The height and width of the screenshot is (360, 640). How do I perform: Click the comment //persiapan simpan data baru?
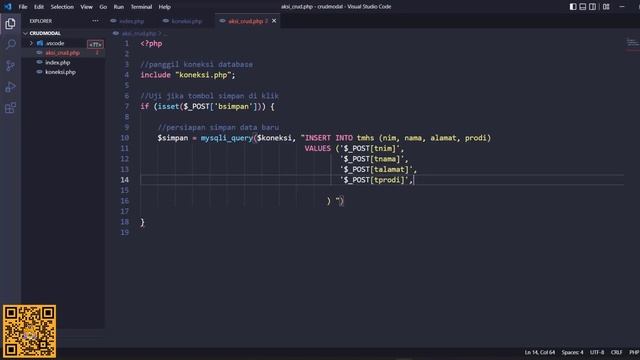(x=218, y=127)
